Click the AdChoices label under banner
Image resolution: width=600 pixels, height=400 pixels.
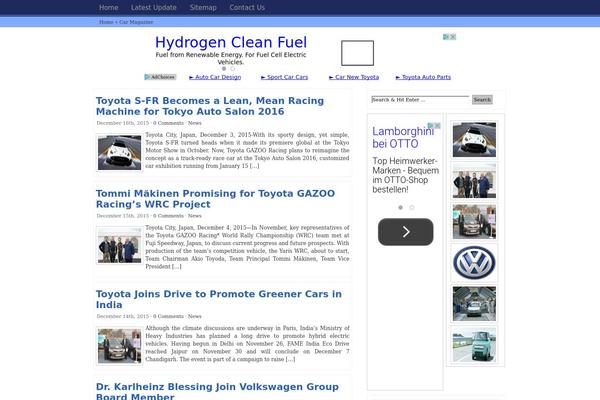[160, 77]
